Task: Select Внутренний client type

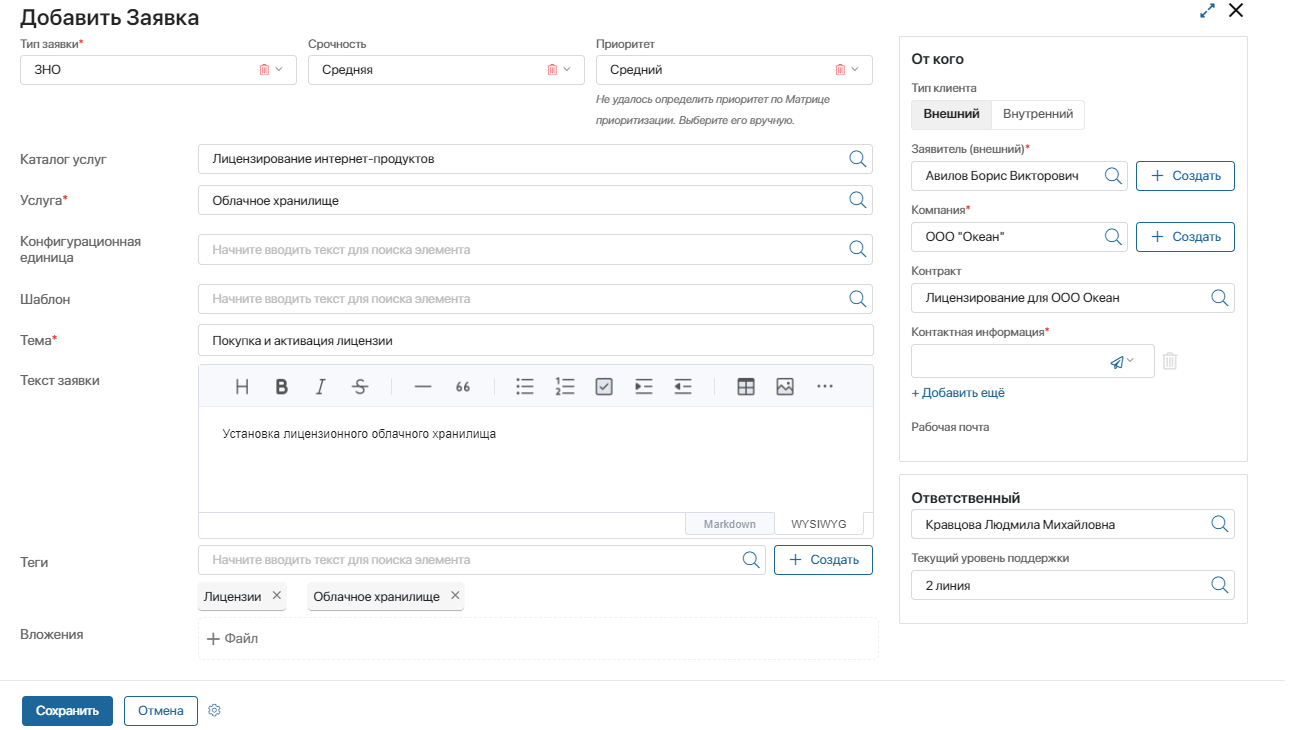Action: [x=1038, y=114]
